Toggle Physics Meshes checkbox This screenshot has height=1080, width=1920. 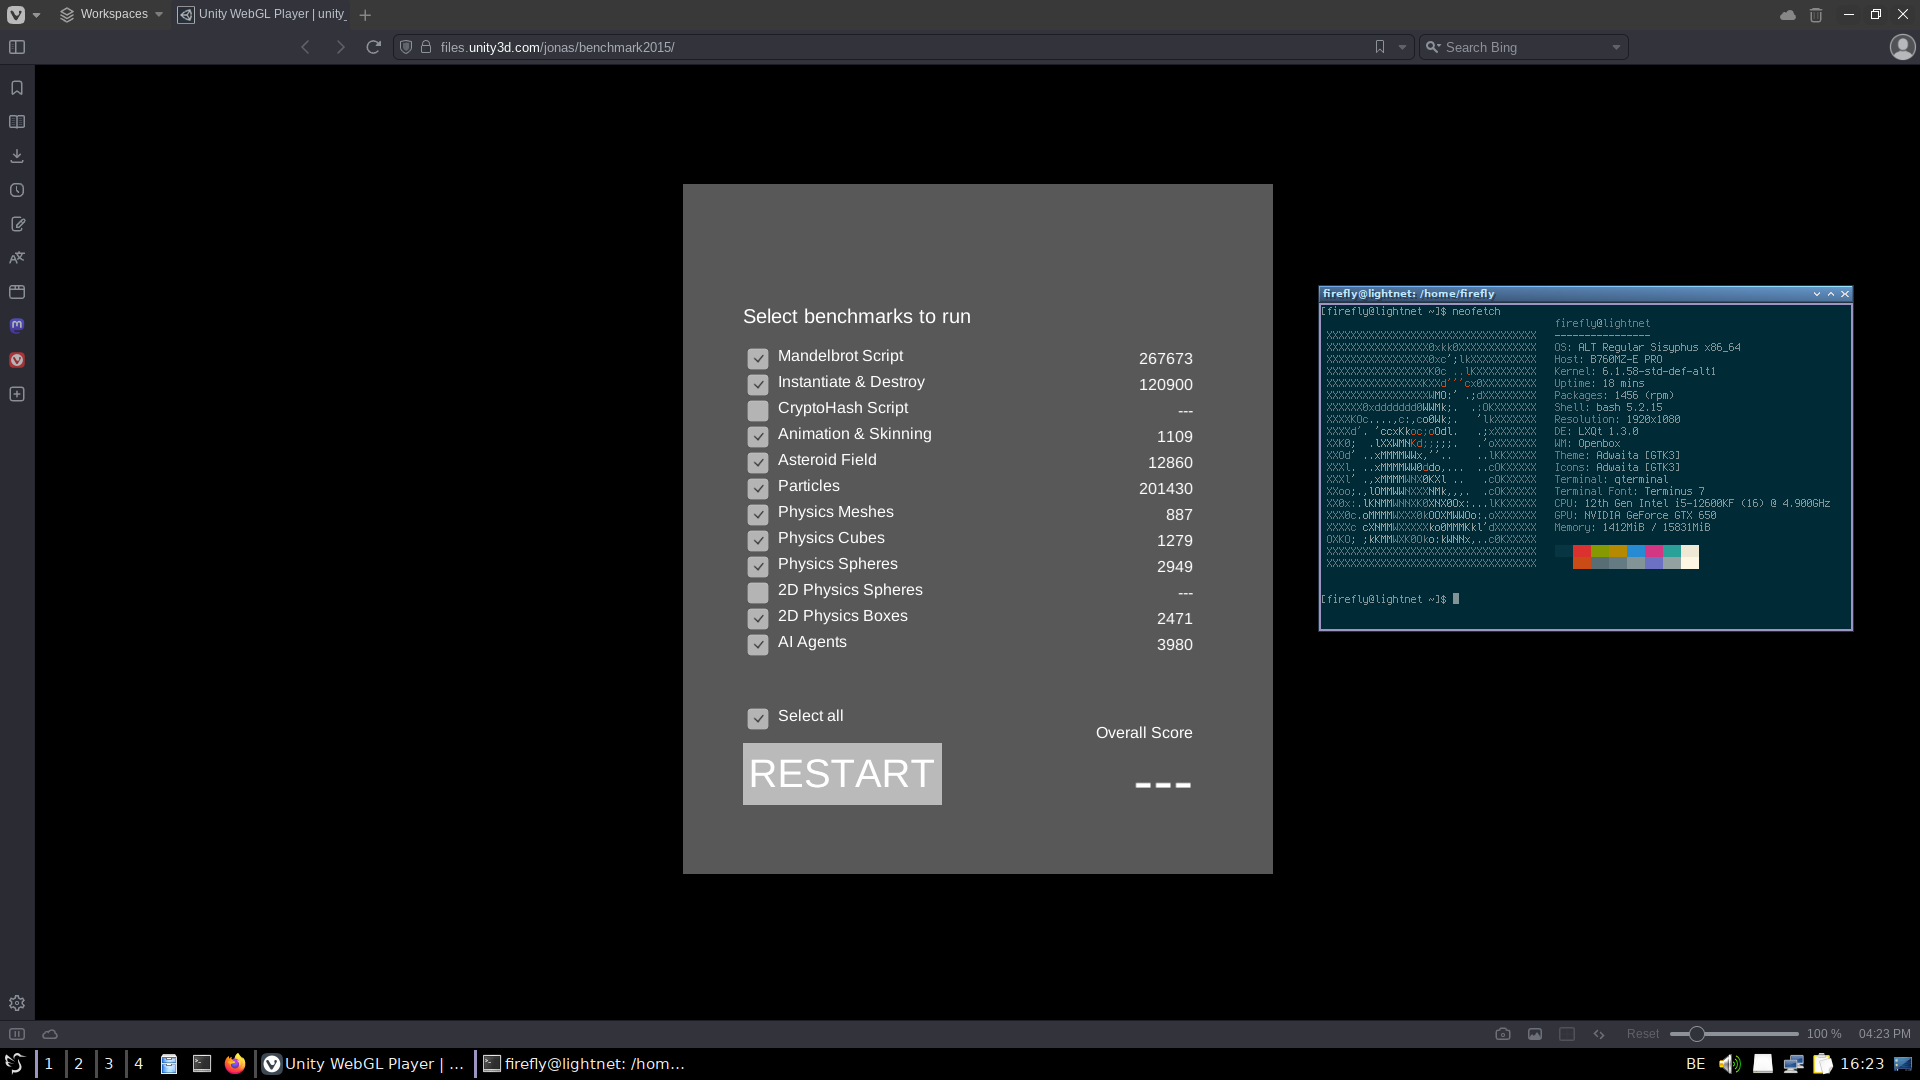pos(758,514)
